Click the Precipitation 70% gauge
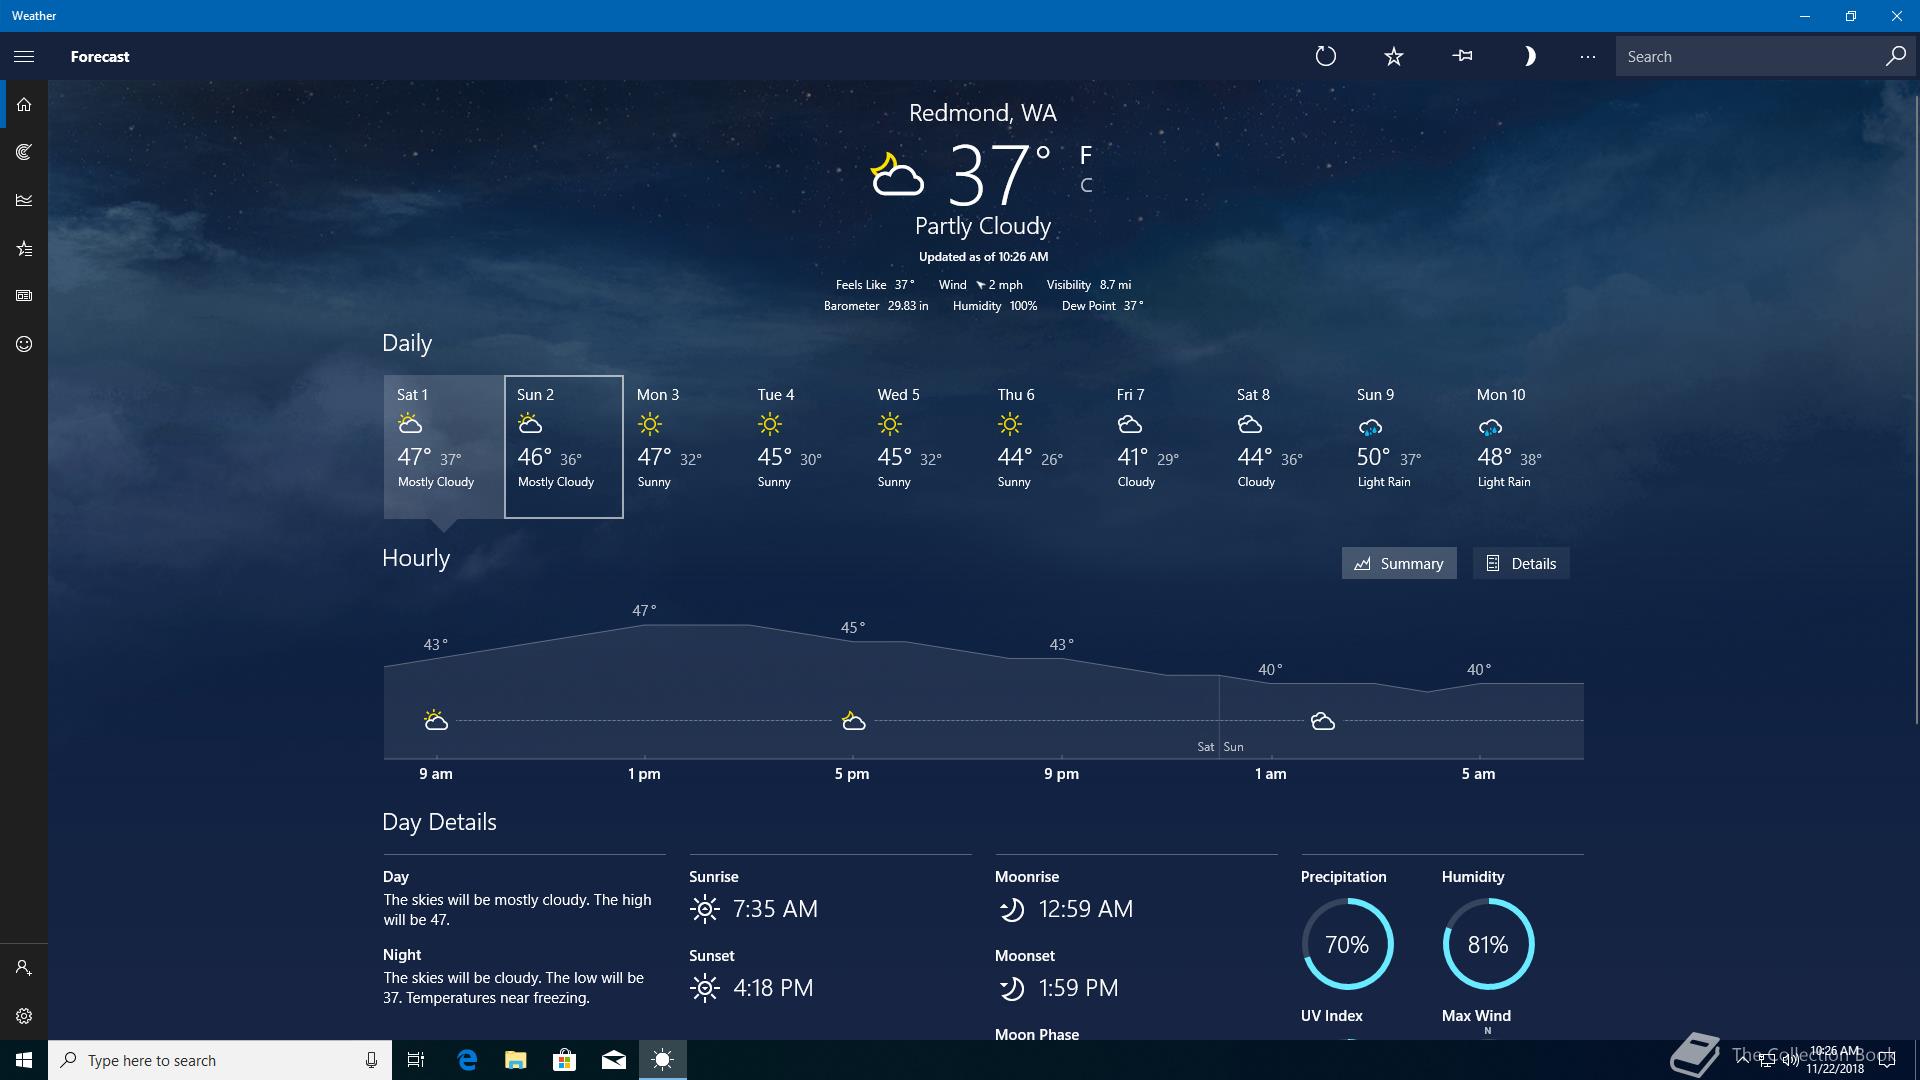This screenshot has height=1080, width=1920. [x=1347, y=944]
